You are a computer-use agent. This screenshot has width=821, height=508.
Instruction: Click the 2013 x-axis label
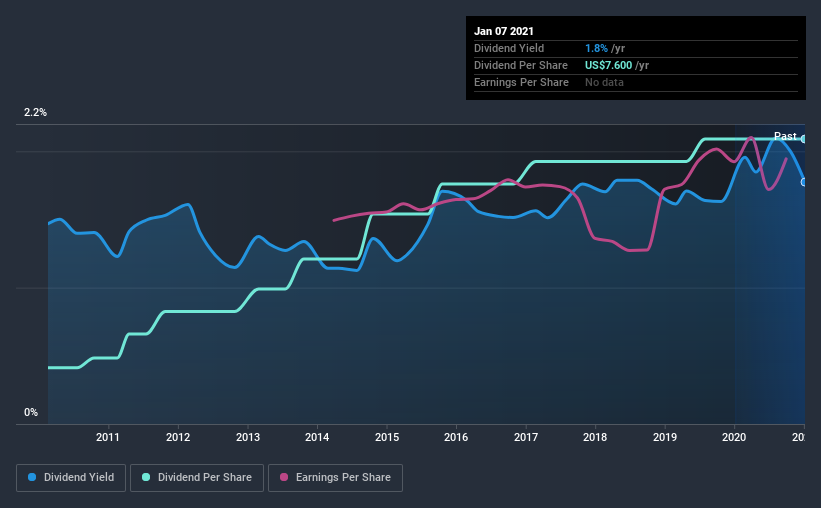(248, 437)
